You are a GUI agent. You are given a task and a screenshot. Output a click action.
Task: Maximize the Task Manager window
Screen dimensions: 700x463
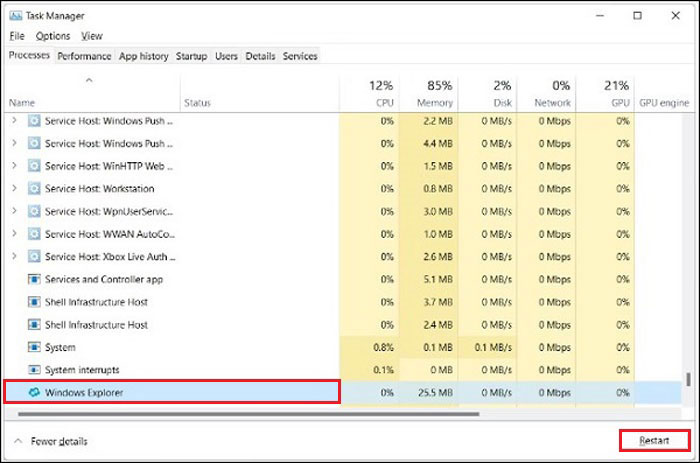(x=638, y=16)
